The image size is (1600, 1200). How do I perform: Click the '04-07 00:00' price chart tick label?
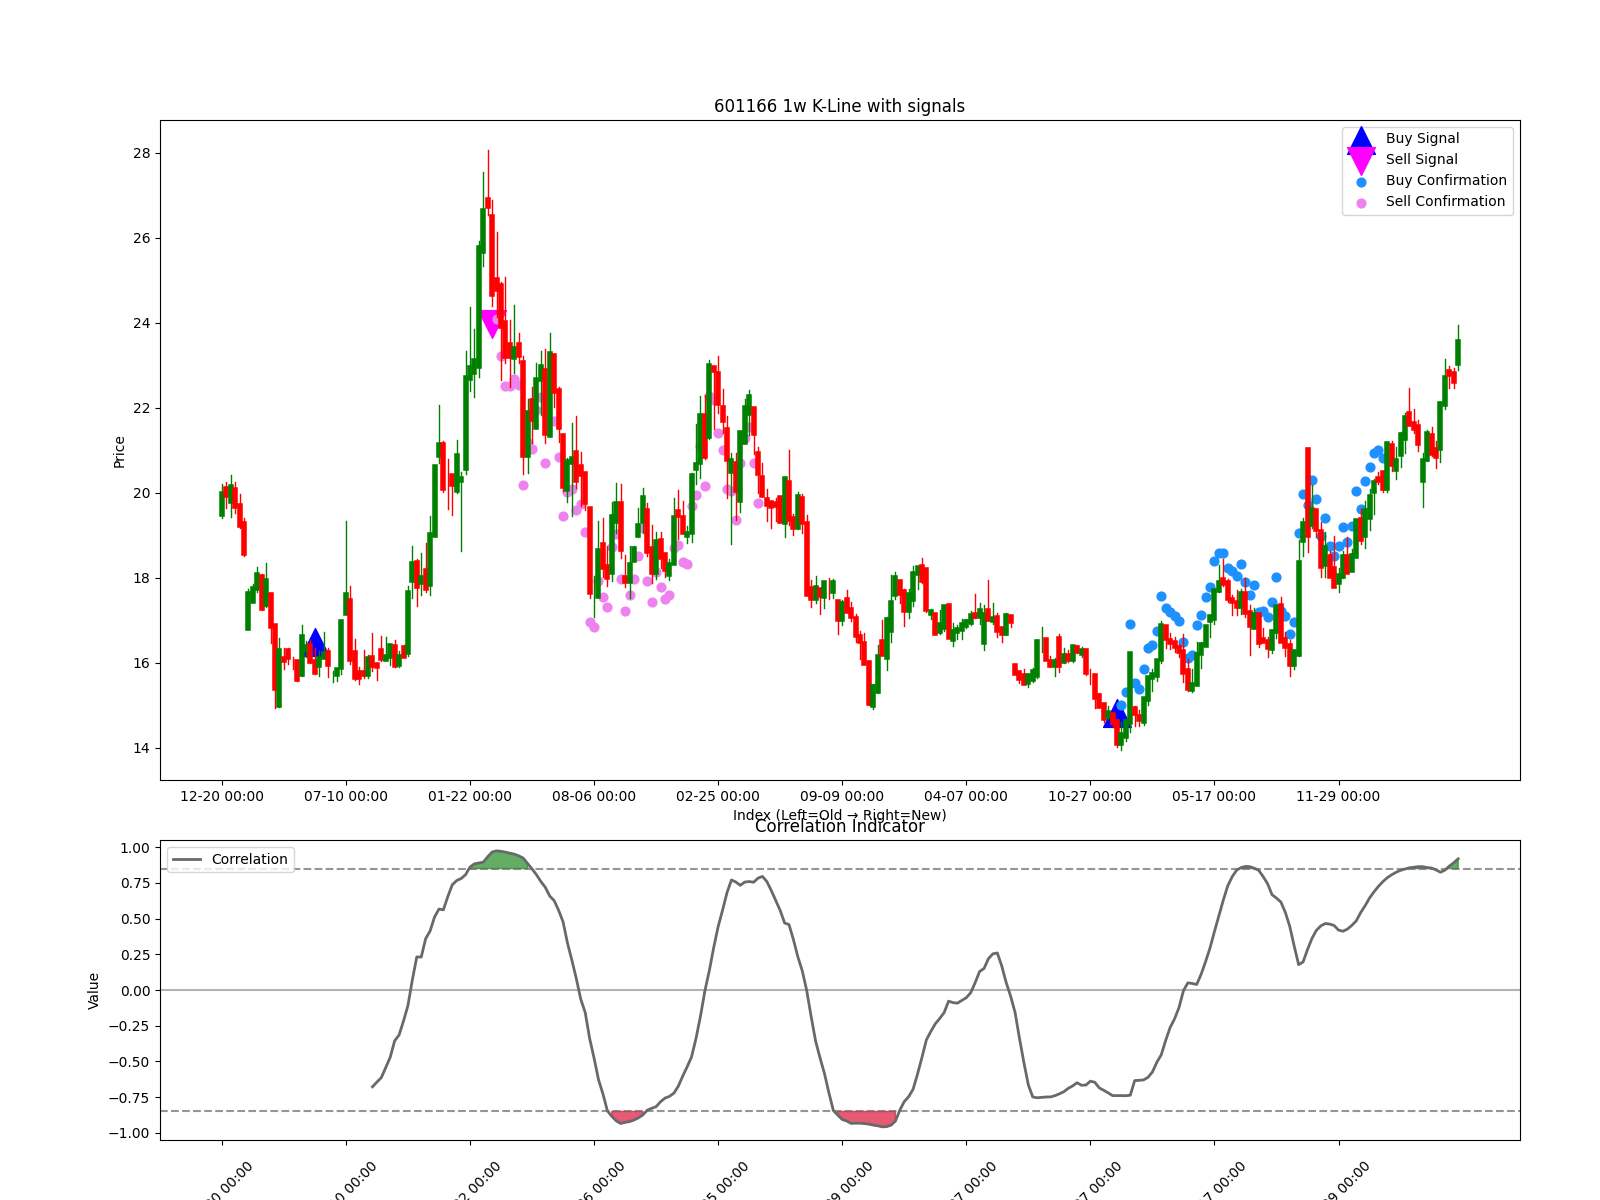coord(966,796)
